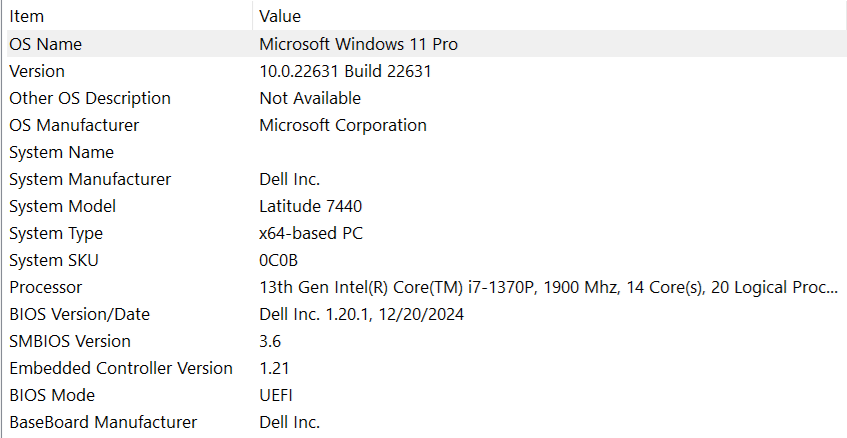Highlight the BIOS Version/Date row

point(79,314)
